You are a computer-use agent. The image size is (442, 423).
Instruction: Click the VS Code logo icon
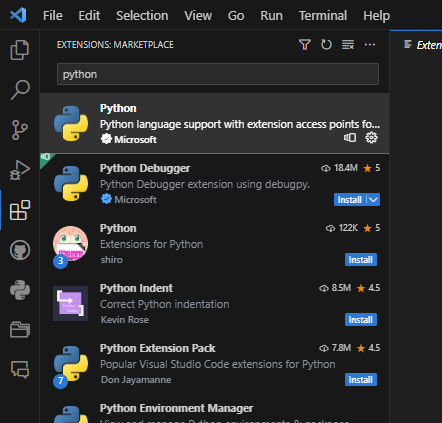18,15
